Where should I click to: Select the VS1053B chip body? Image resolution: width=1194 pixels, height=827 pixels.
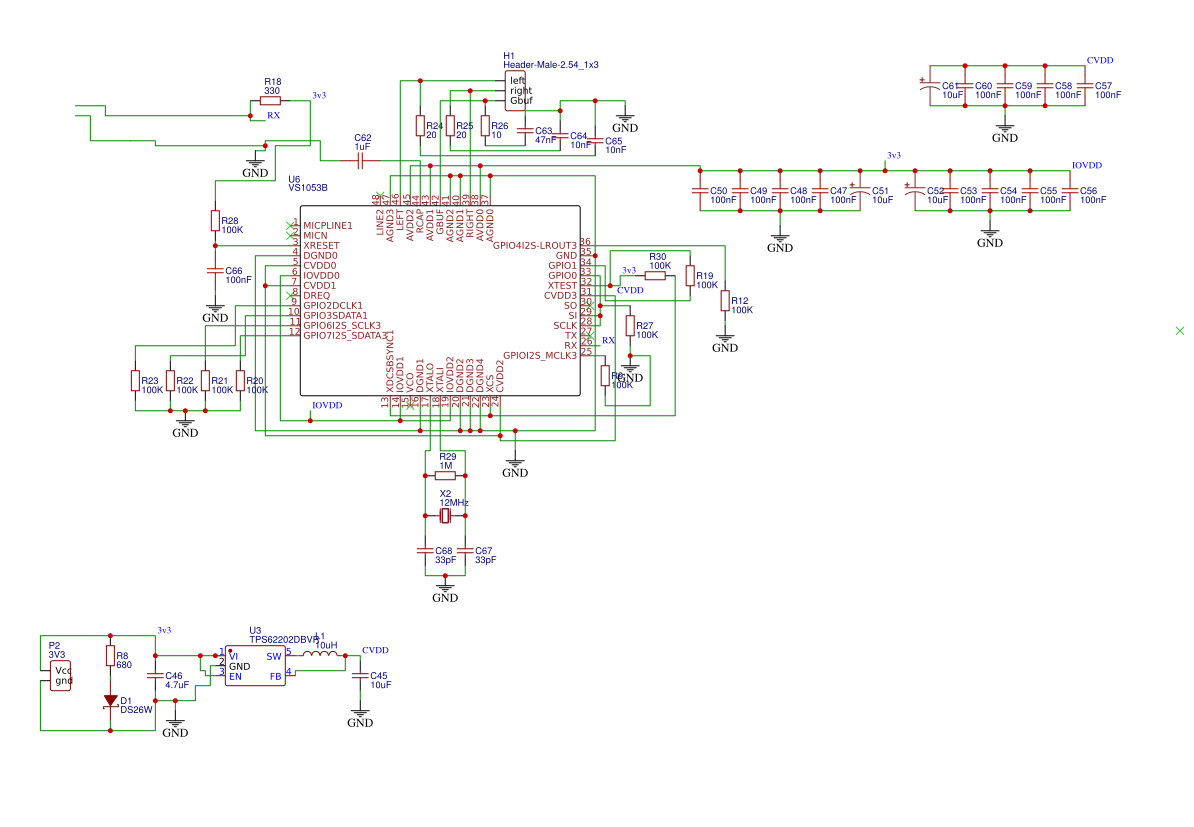[440, 300]
